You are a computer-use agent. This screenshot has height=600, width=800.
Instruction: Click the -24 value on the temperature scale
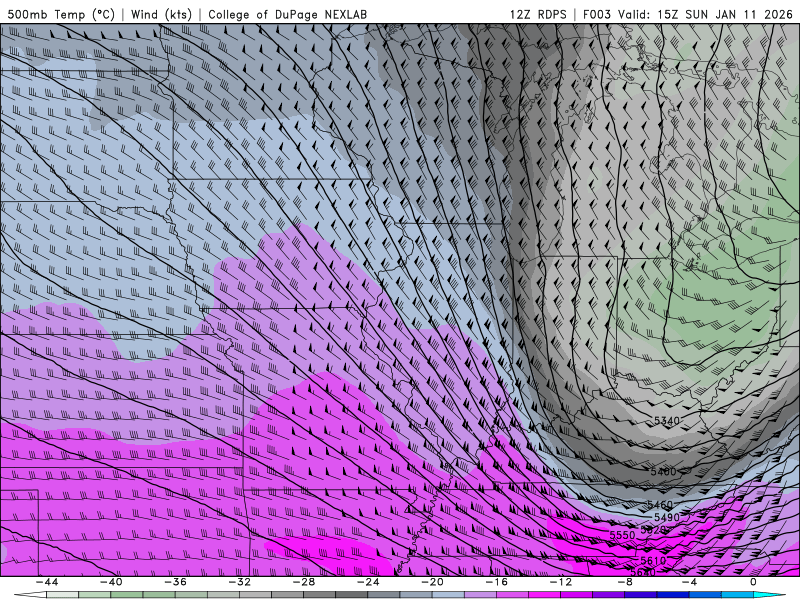click(368, 582)
